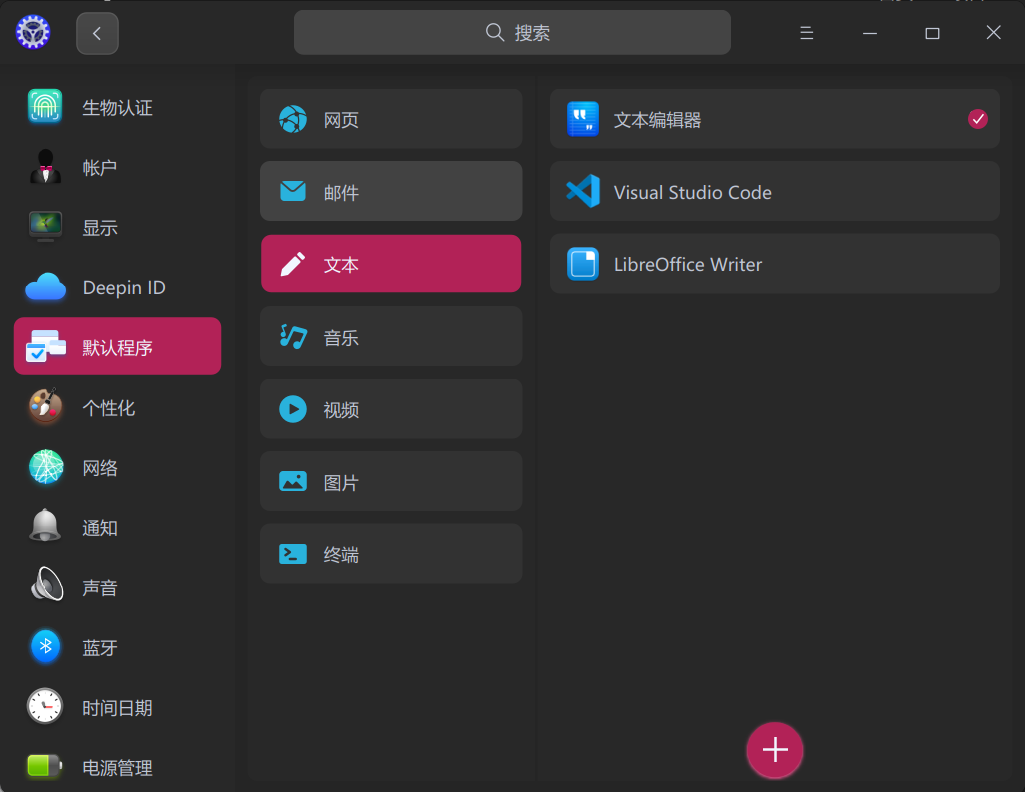
Task: Select the 终端 terminal category
Action: [x=390, y=553]
